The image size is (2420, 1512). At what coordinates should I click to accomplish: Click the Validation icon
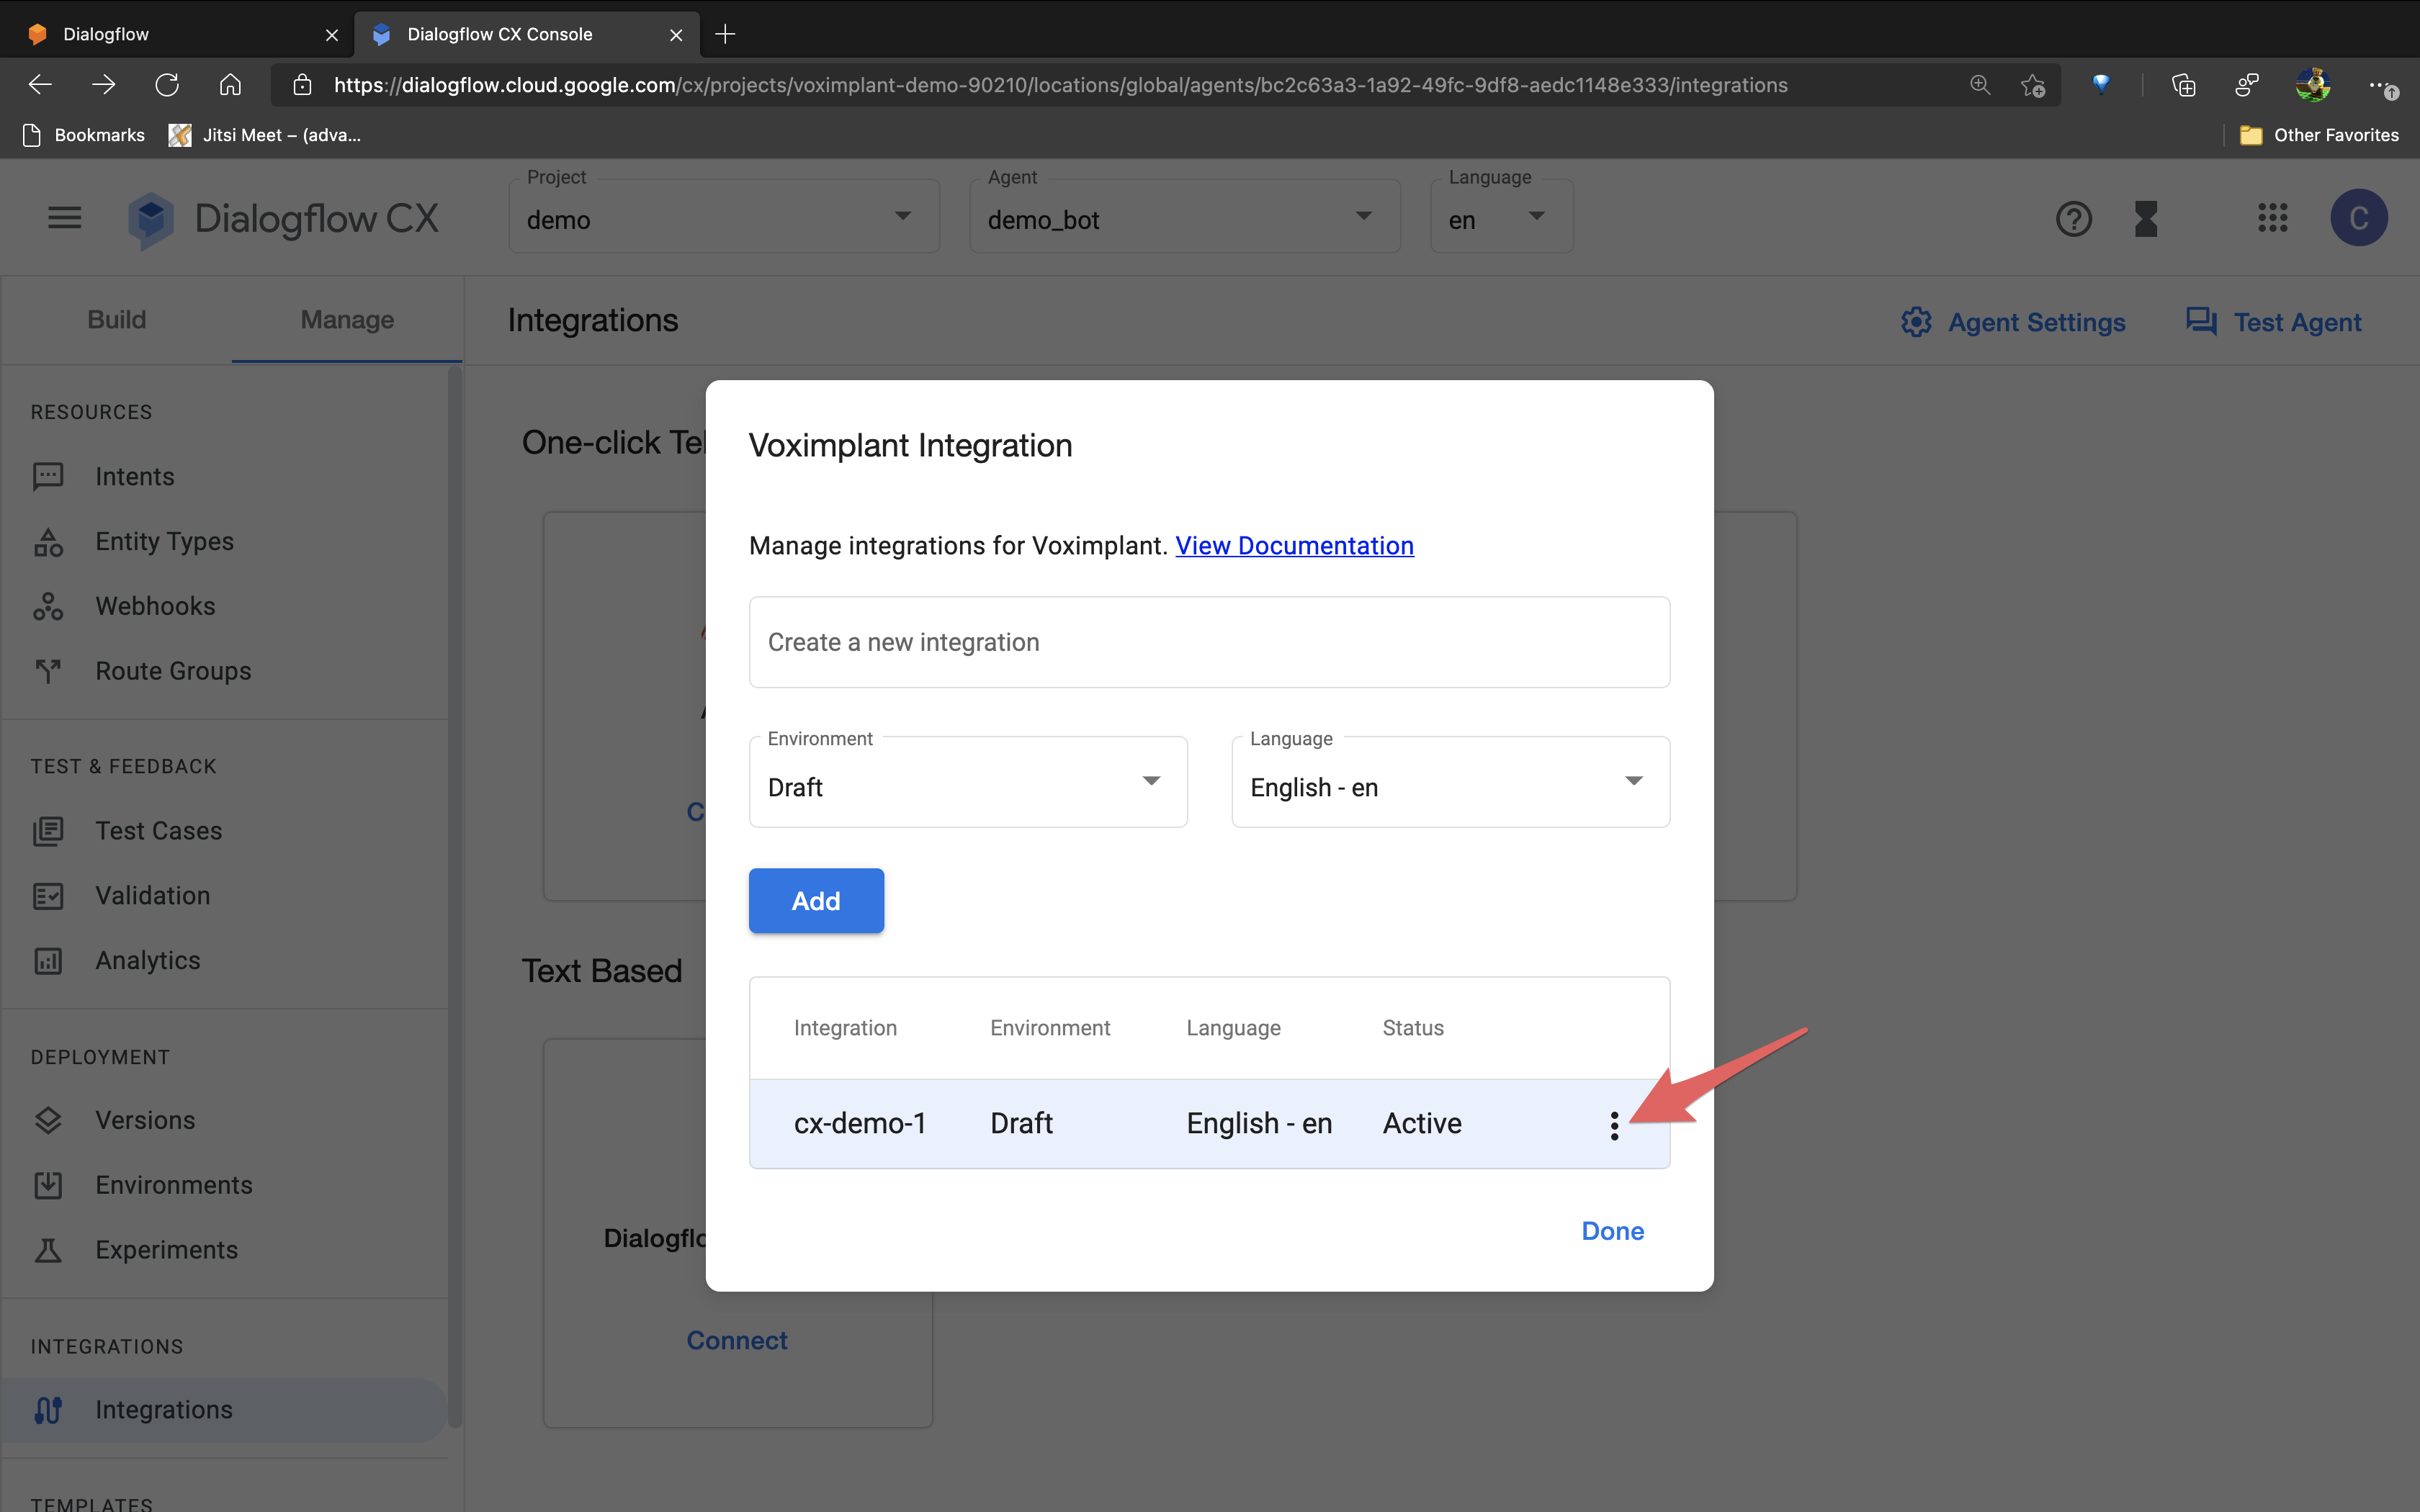[48, 896]
